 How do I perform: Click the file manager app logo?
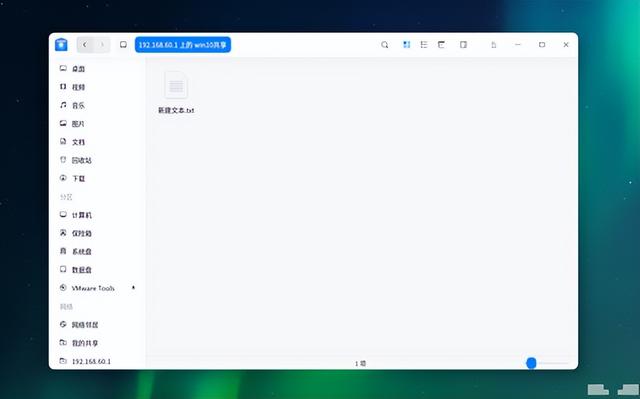61,44
